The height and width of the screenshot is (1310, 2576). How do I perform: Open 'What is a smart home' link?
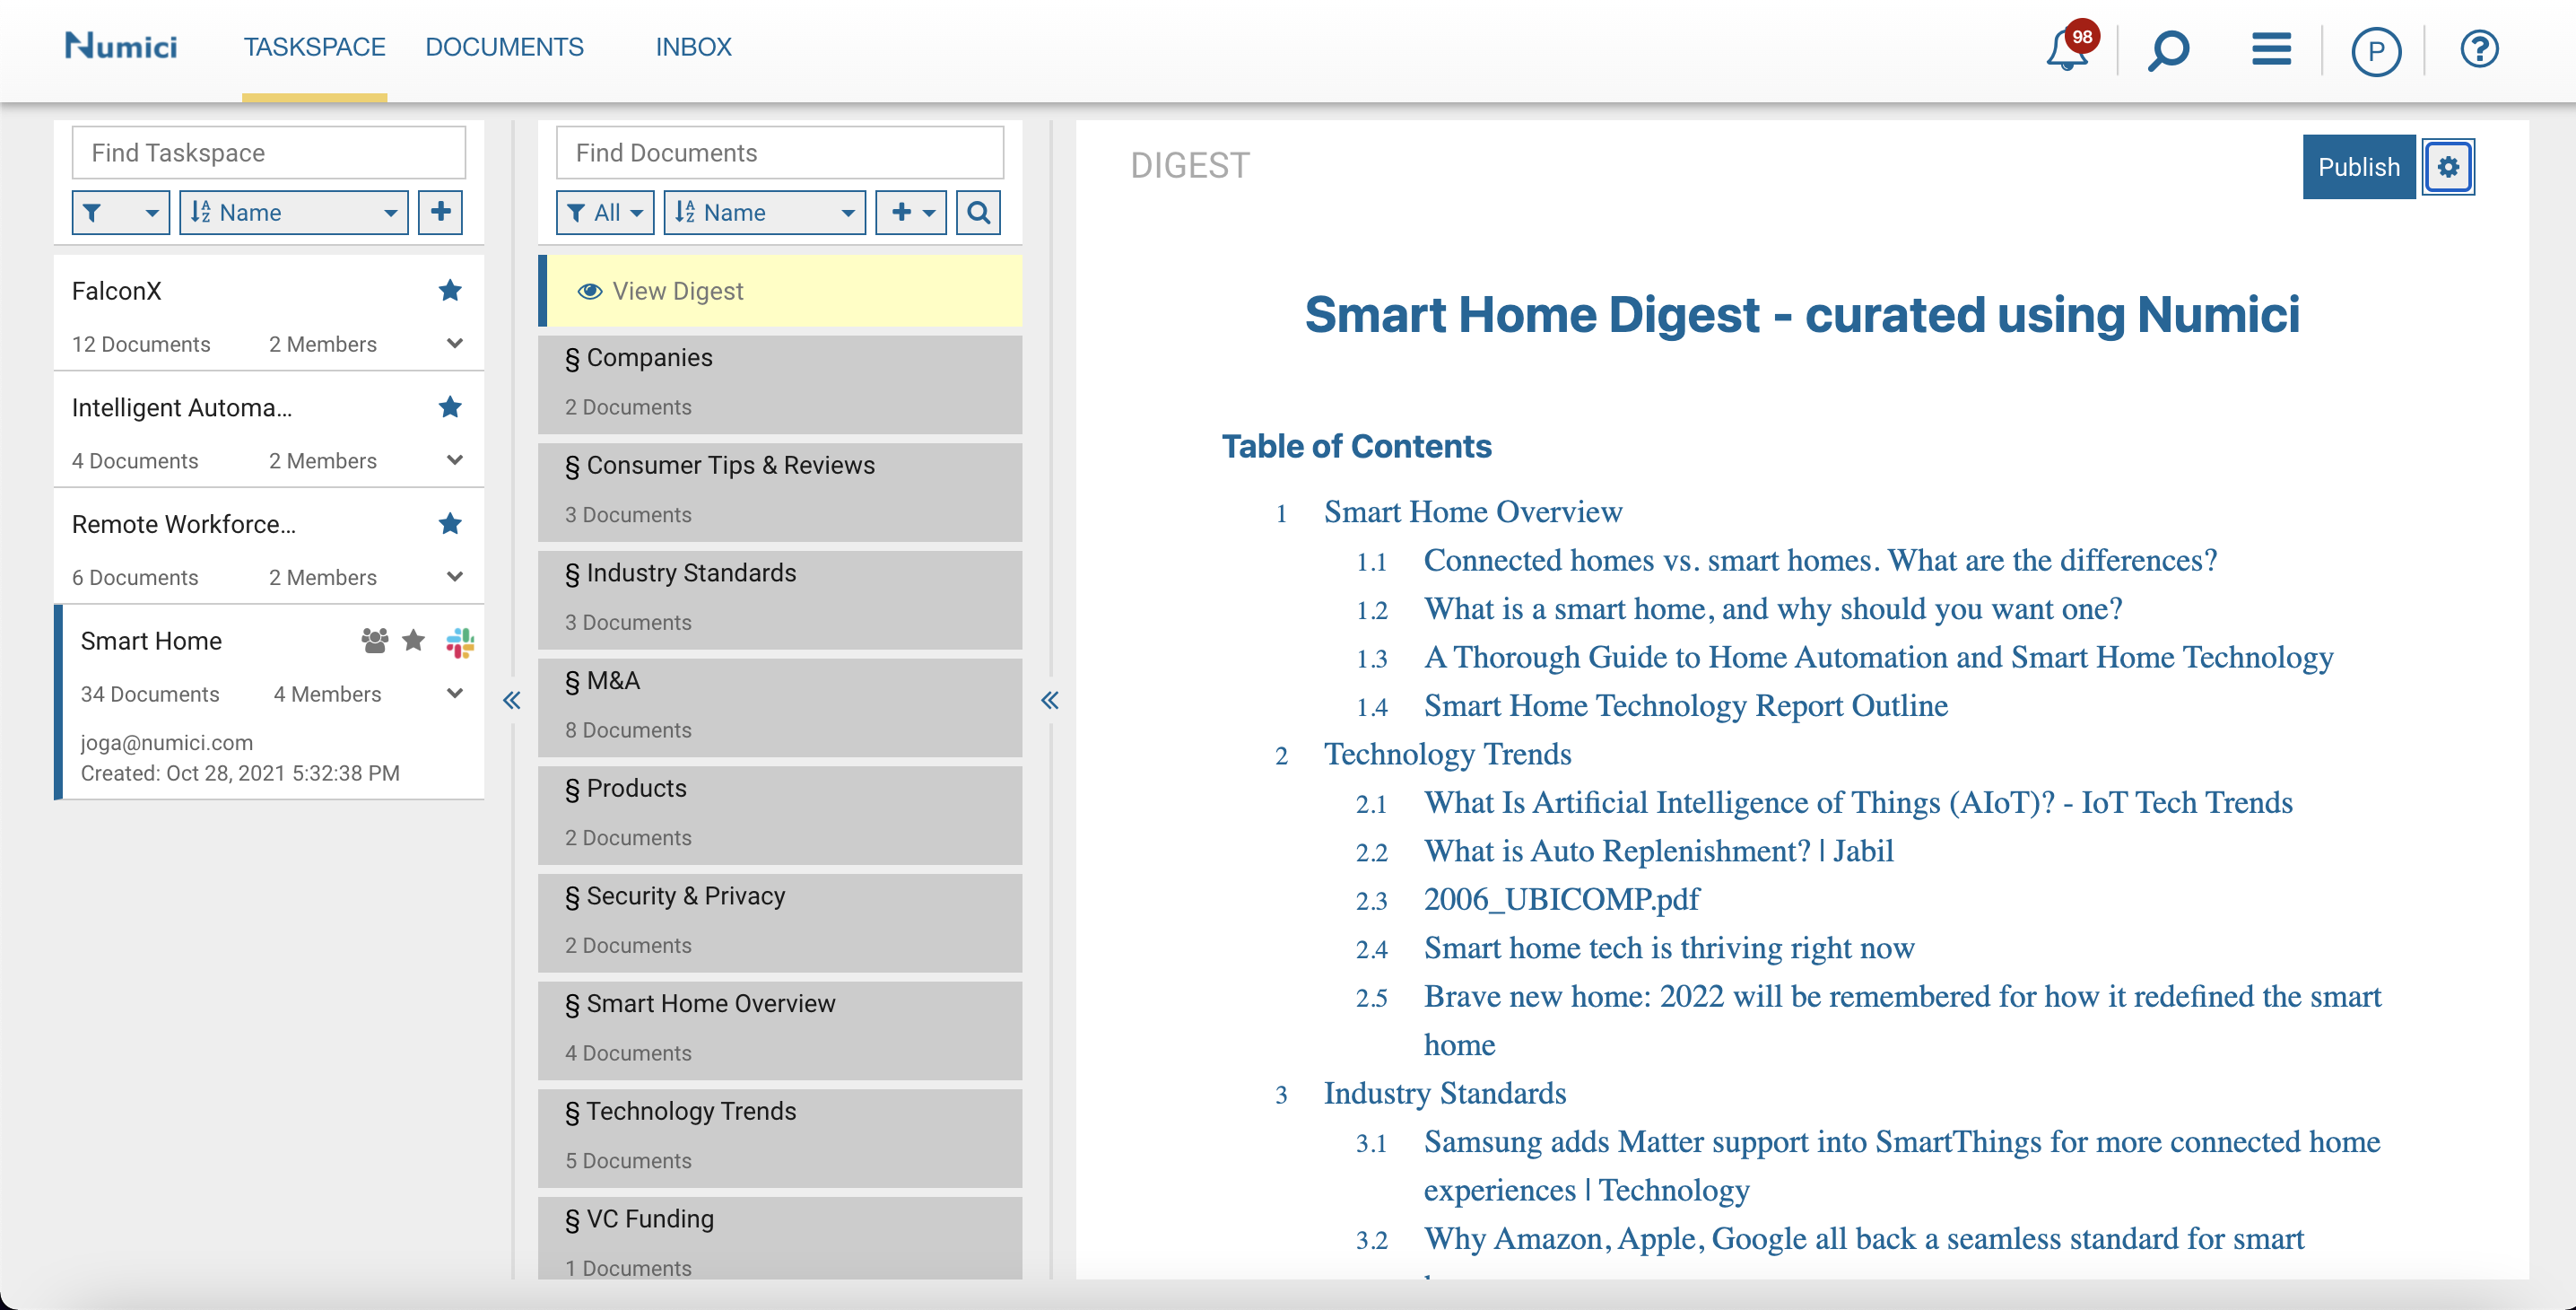[x=1772, y=609]
